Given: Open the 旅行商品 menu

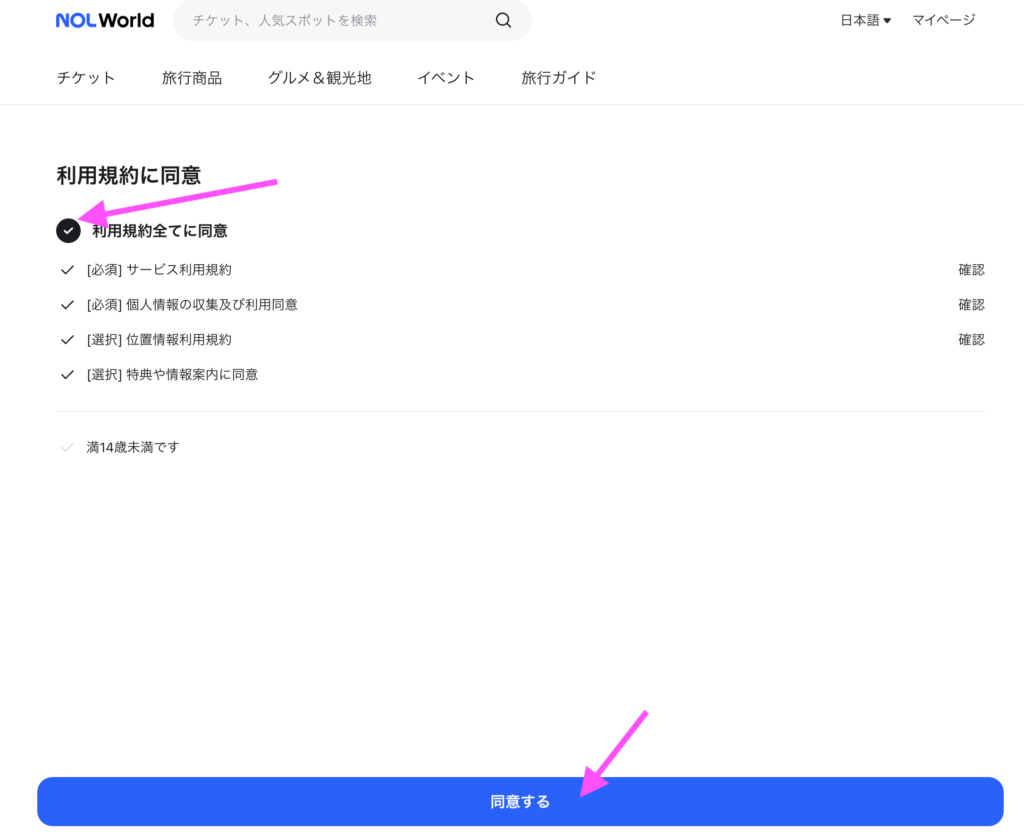Looking at the screenshot, I should pyautogui.click(x=192, y=78).
